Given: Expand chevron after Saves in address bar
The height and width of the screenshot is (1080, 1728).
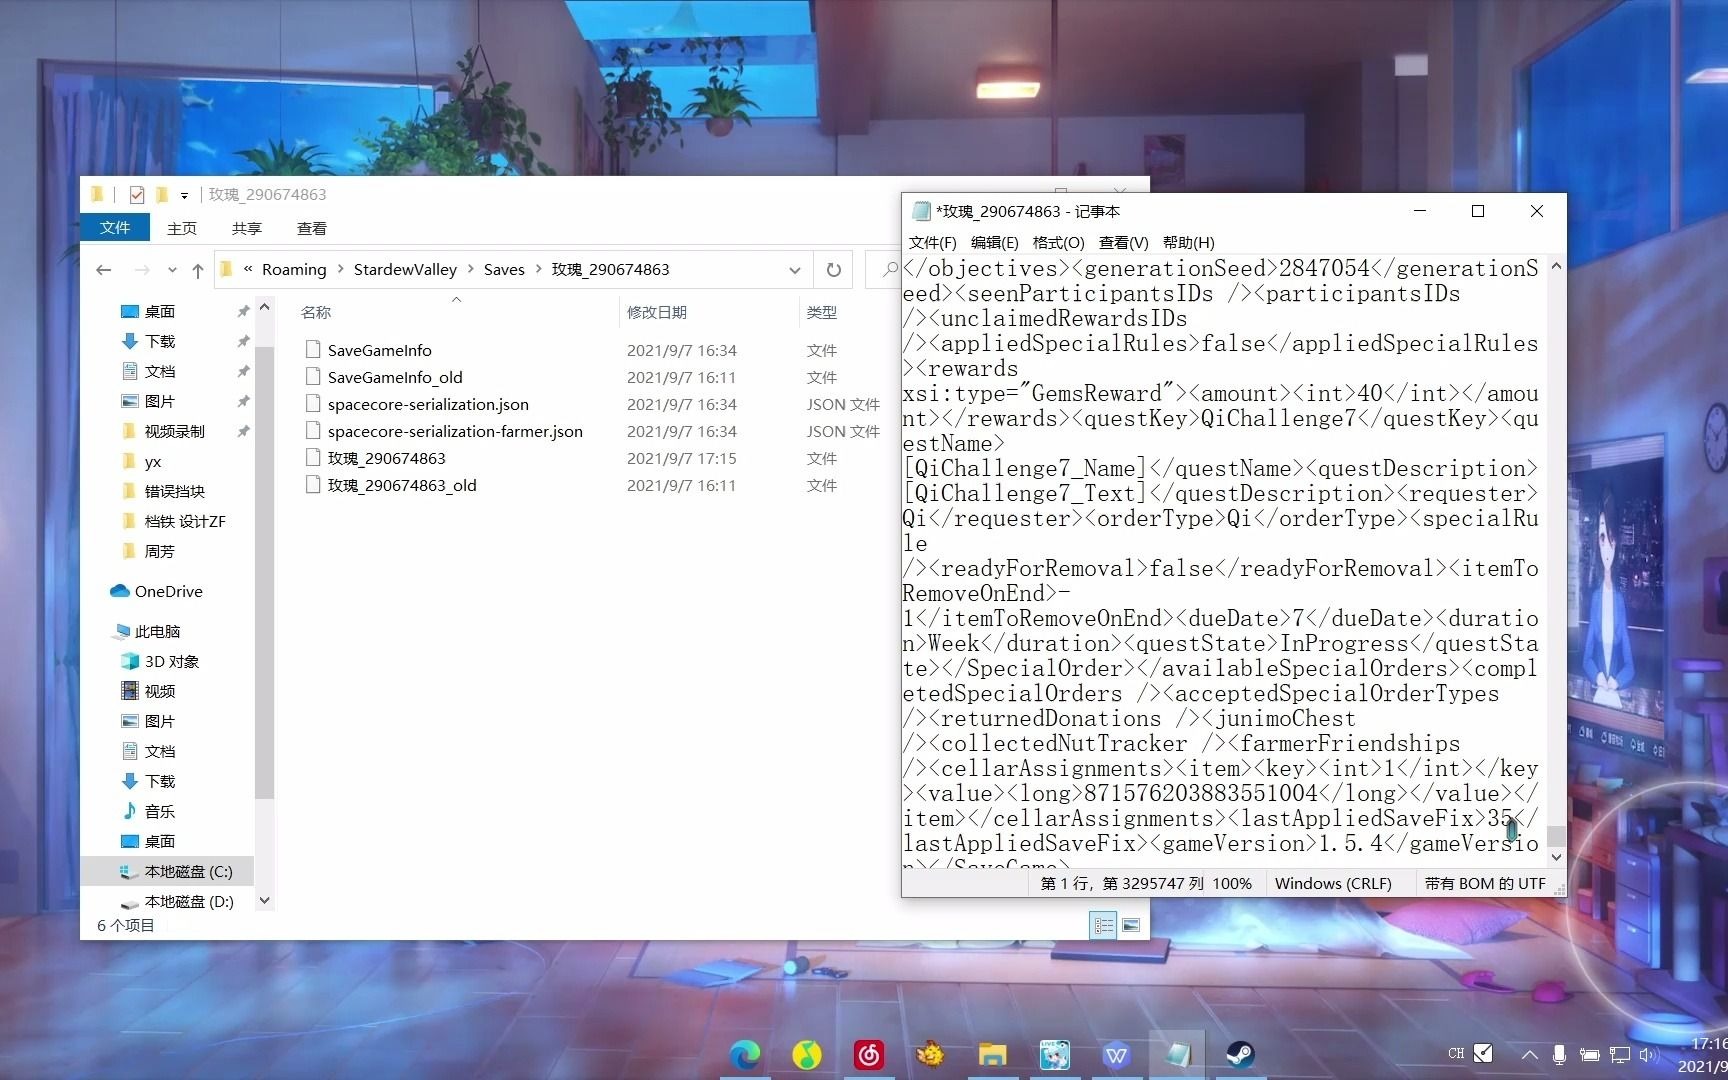Looking at the screenshot, I should pos(538,269).
